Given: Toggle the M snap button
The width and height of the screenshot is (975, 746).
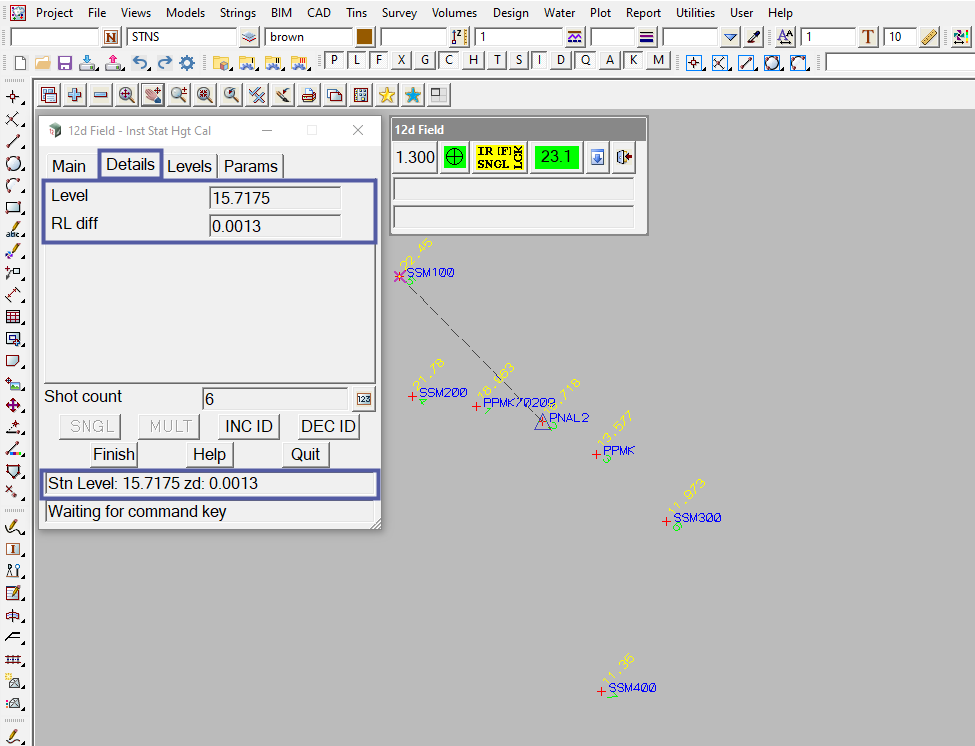Looking at the screenshot, I should click(x=657, y=60).
